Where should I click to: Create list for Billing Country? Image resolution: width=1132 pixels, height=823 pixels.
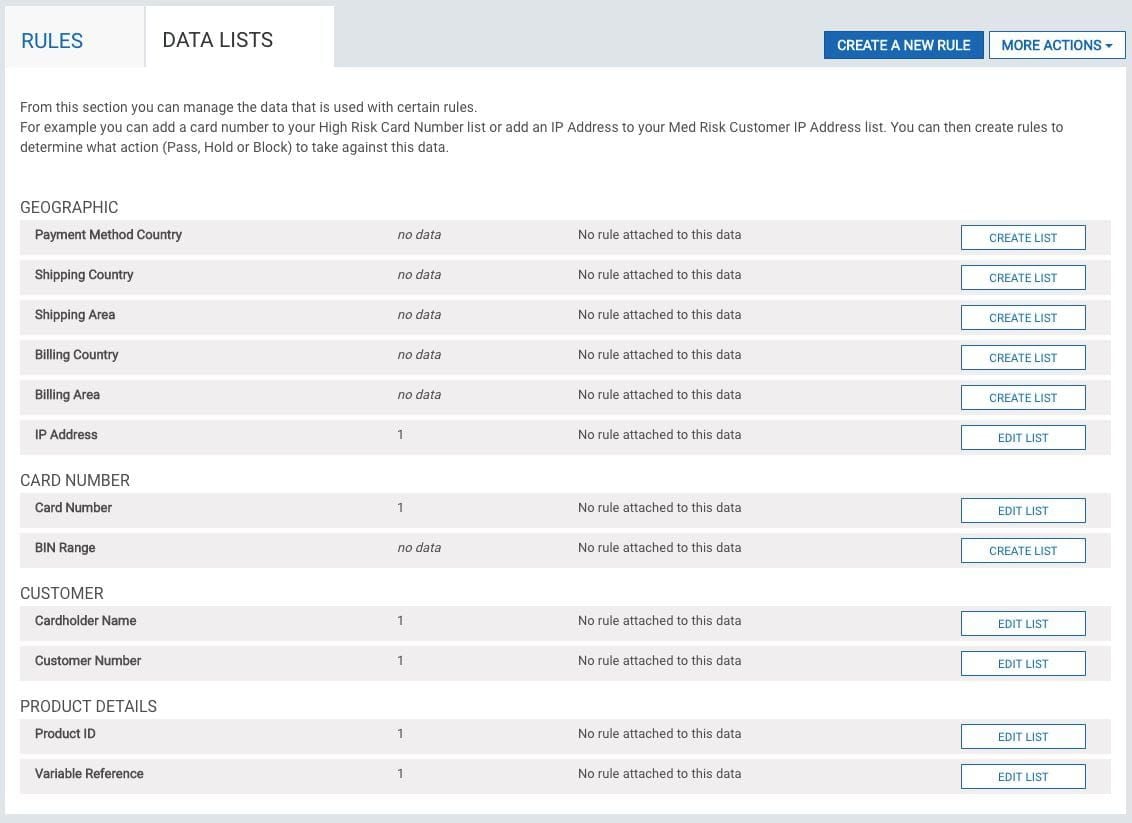1022,358
